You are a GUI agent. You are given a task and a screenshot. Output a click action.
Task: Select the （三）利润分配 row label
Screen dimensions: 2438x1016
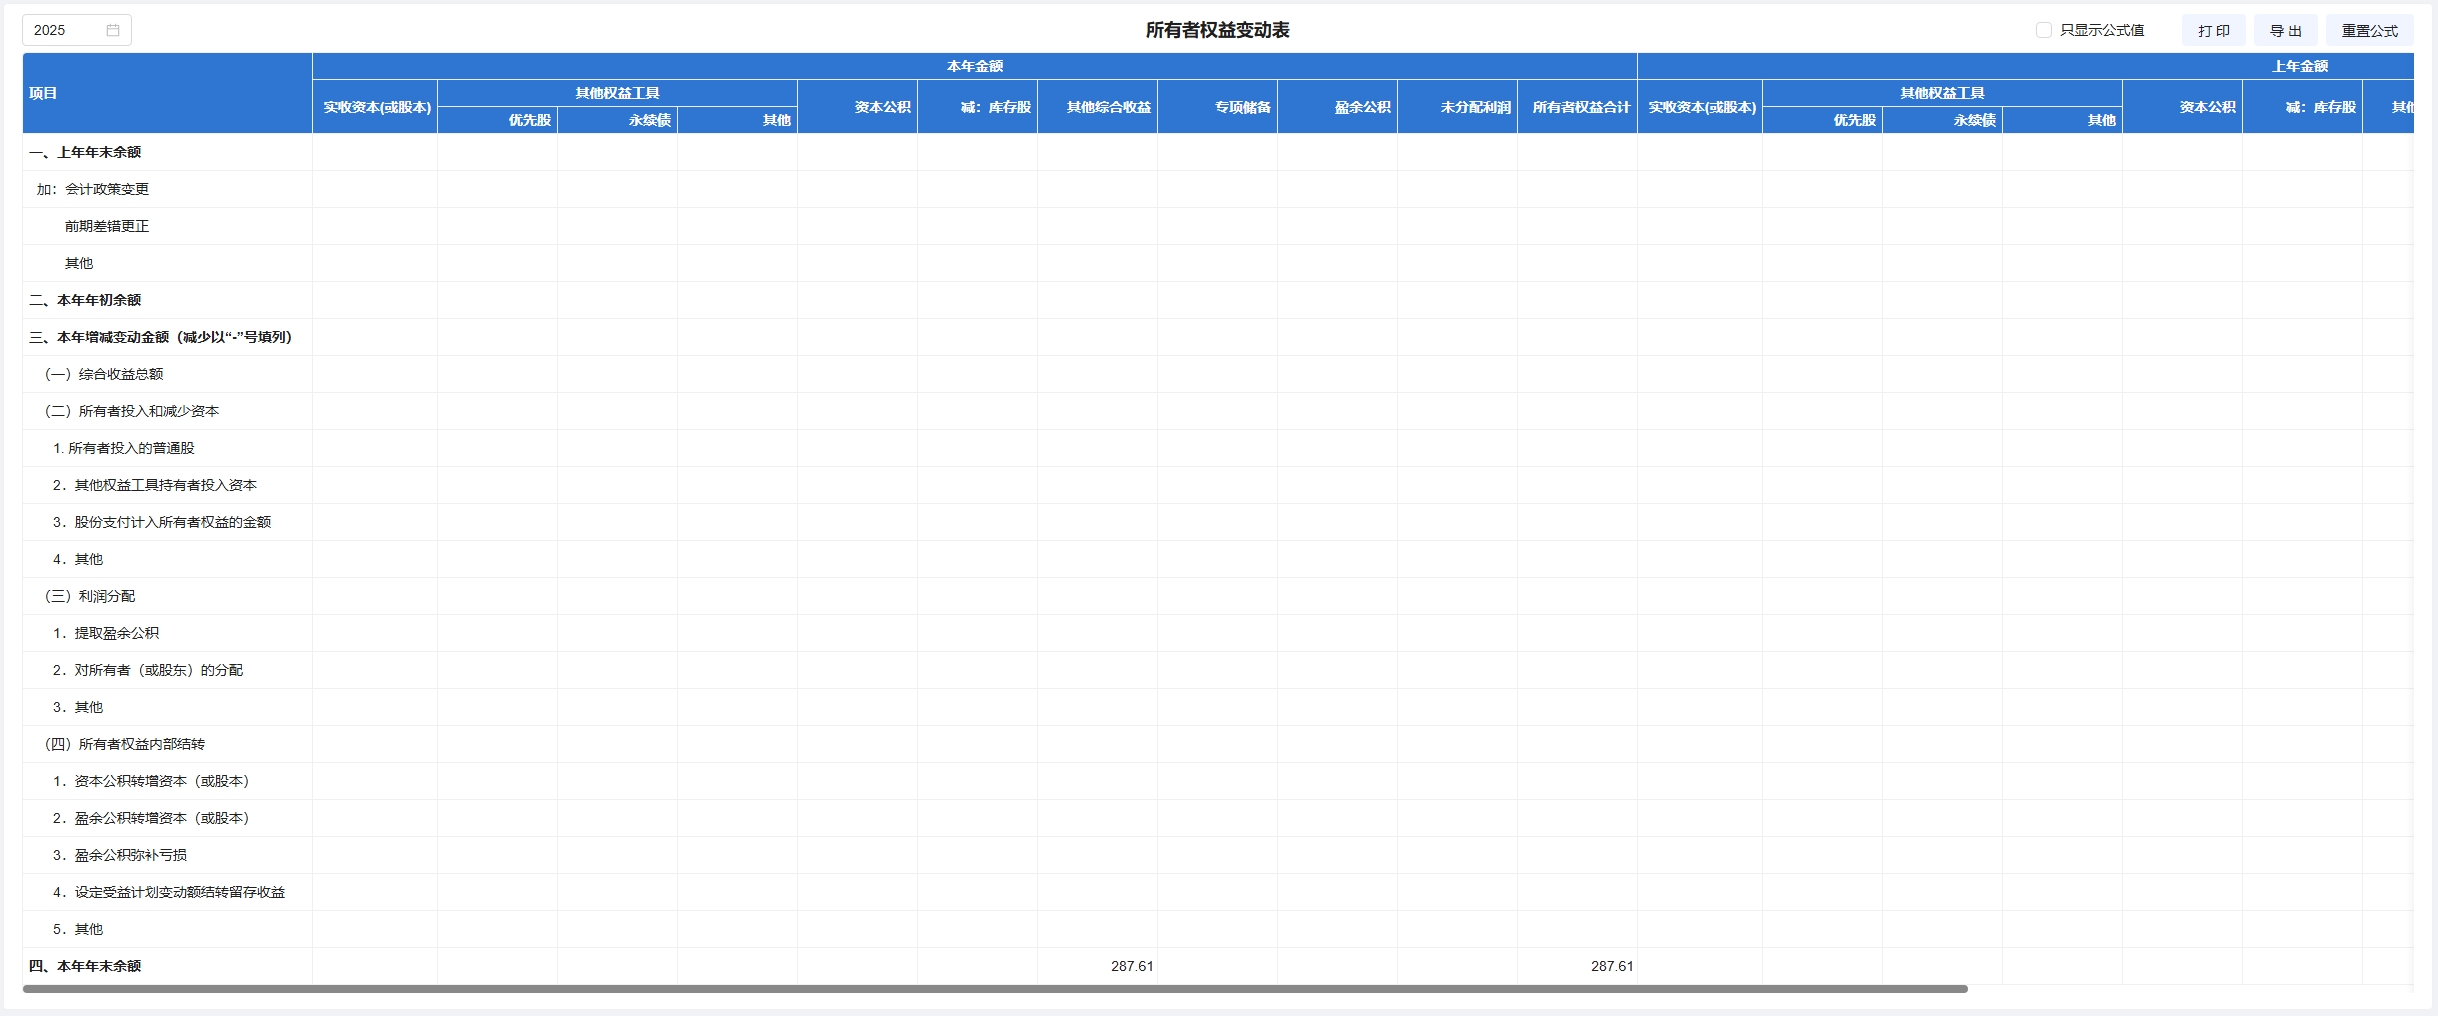90,596
